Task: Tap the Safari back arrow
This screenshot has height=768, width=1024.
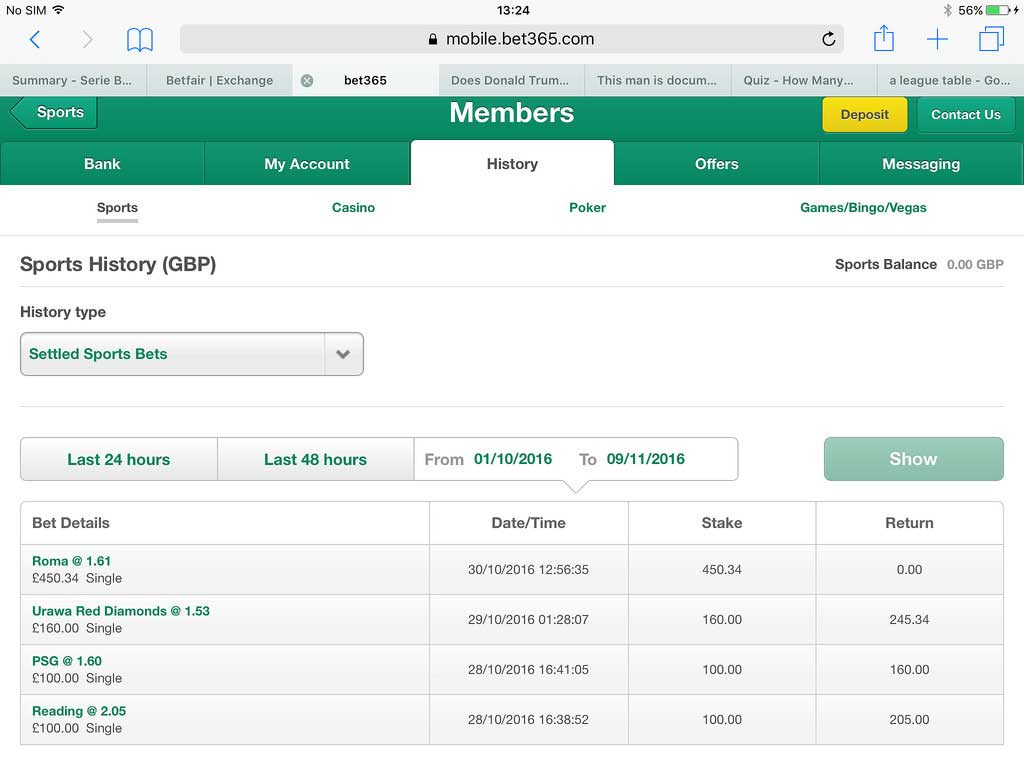Action: click(x=35, y=40)
